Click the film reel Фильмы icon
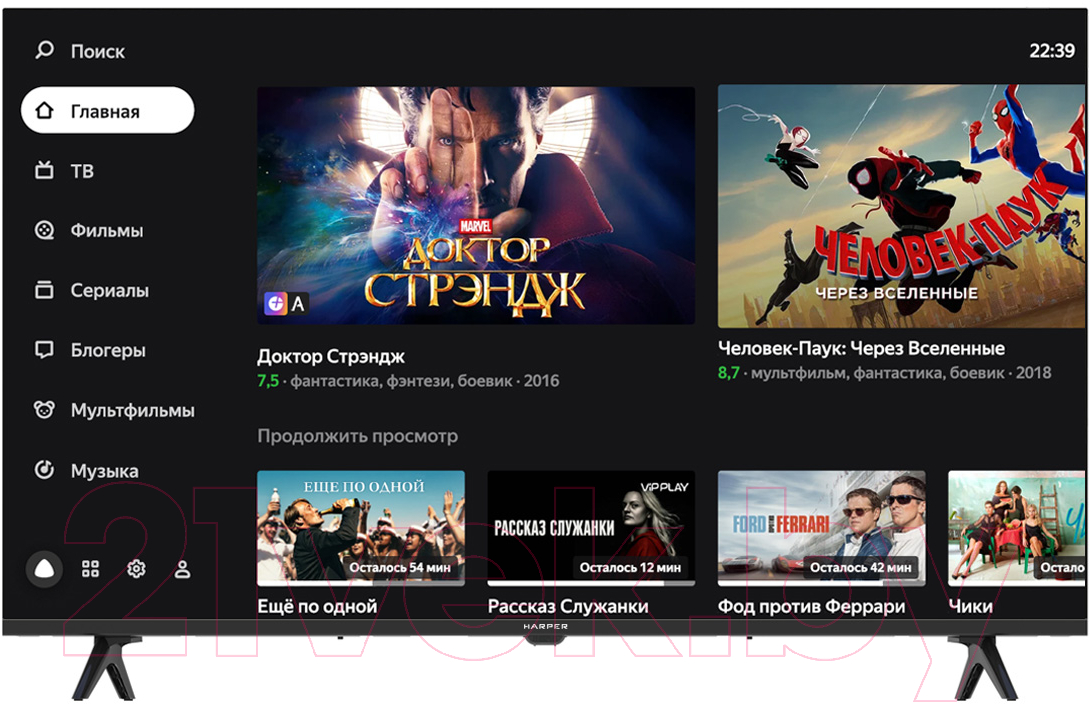Screen dimensions: 1090x704 tap(44, 230)
